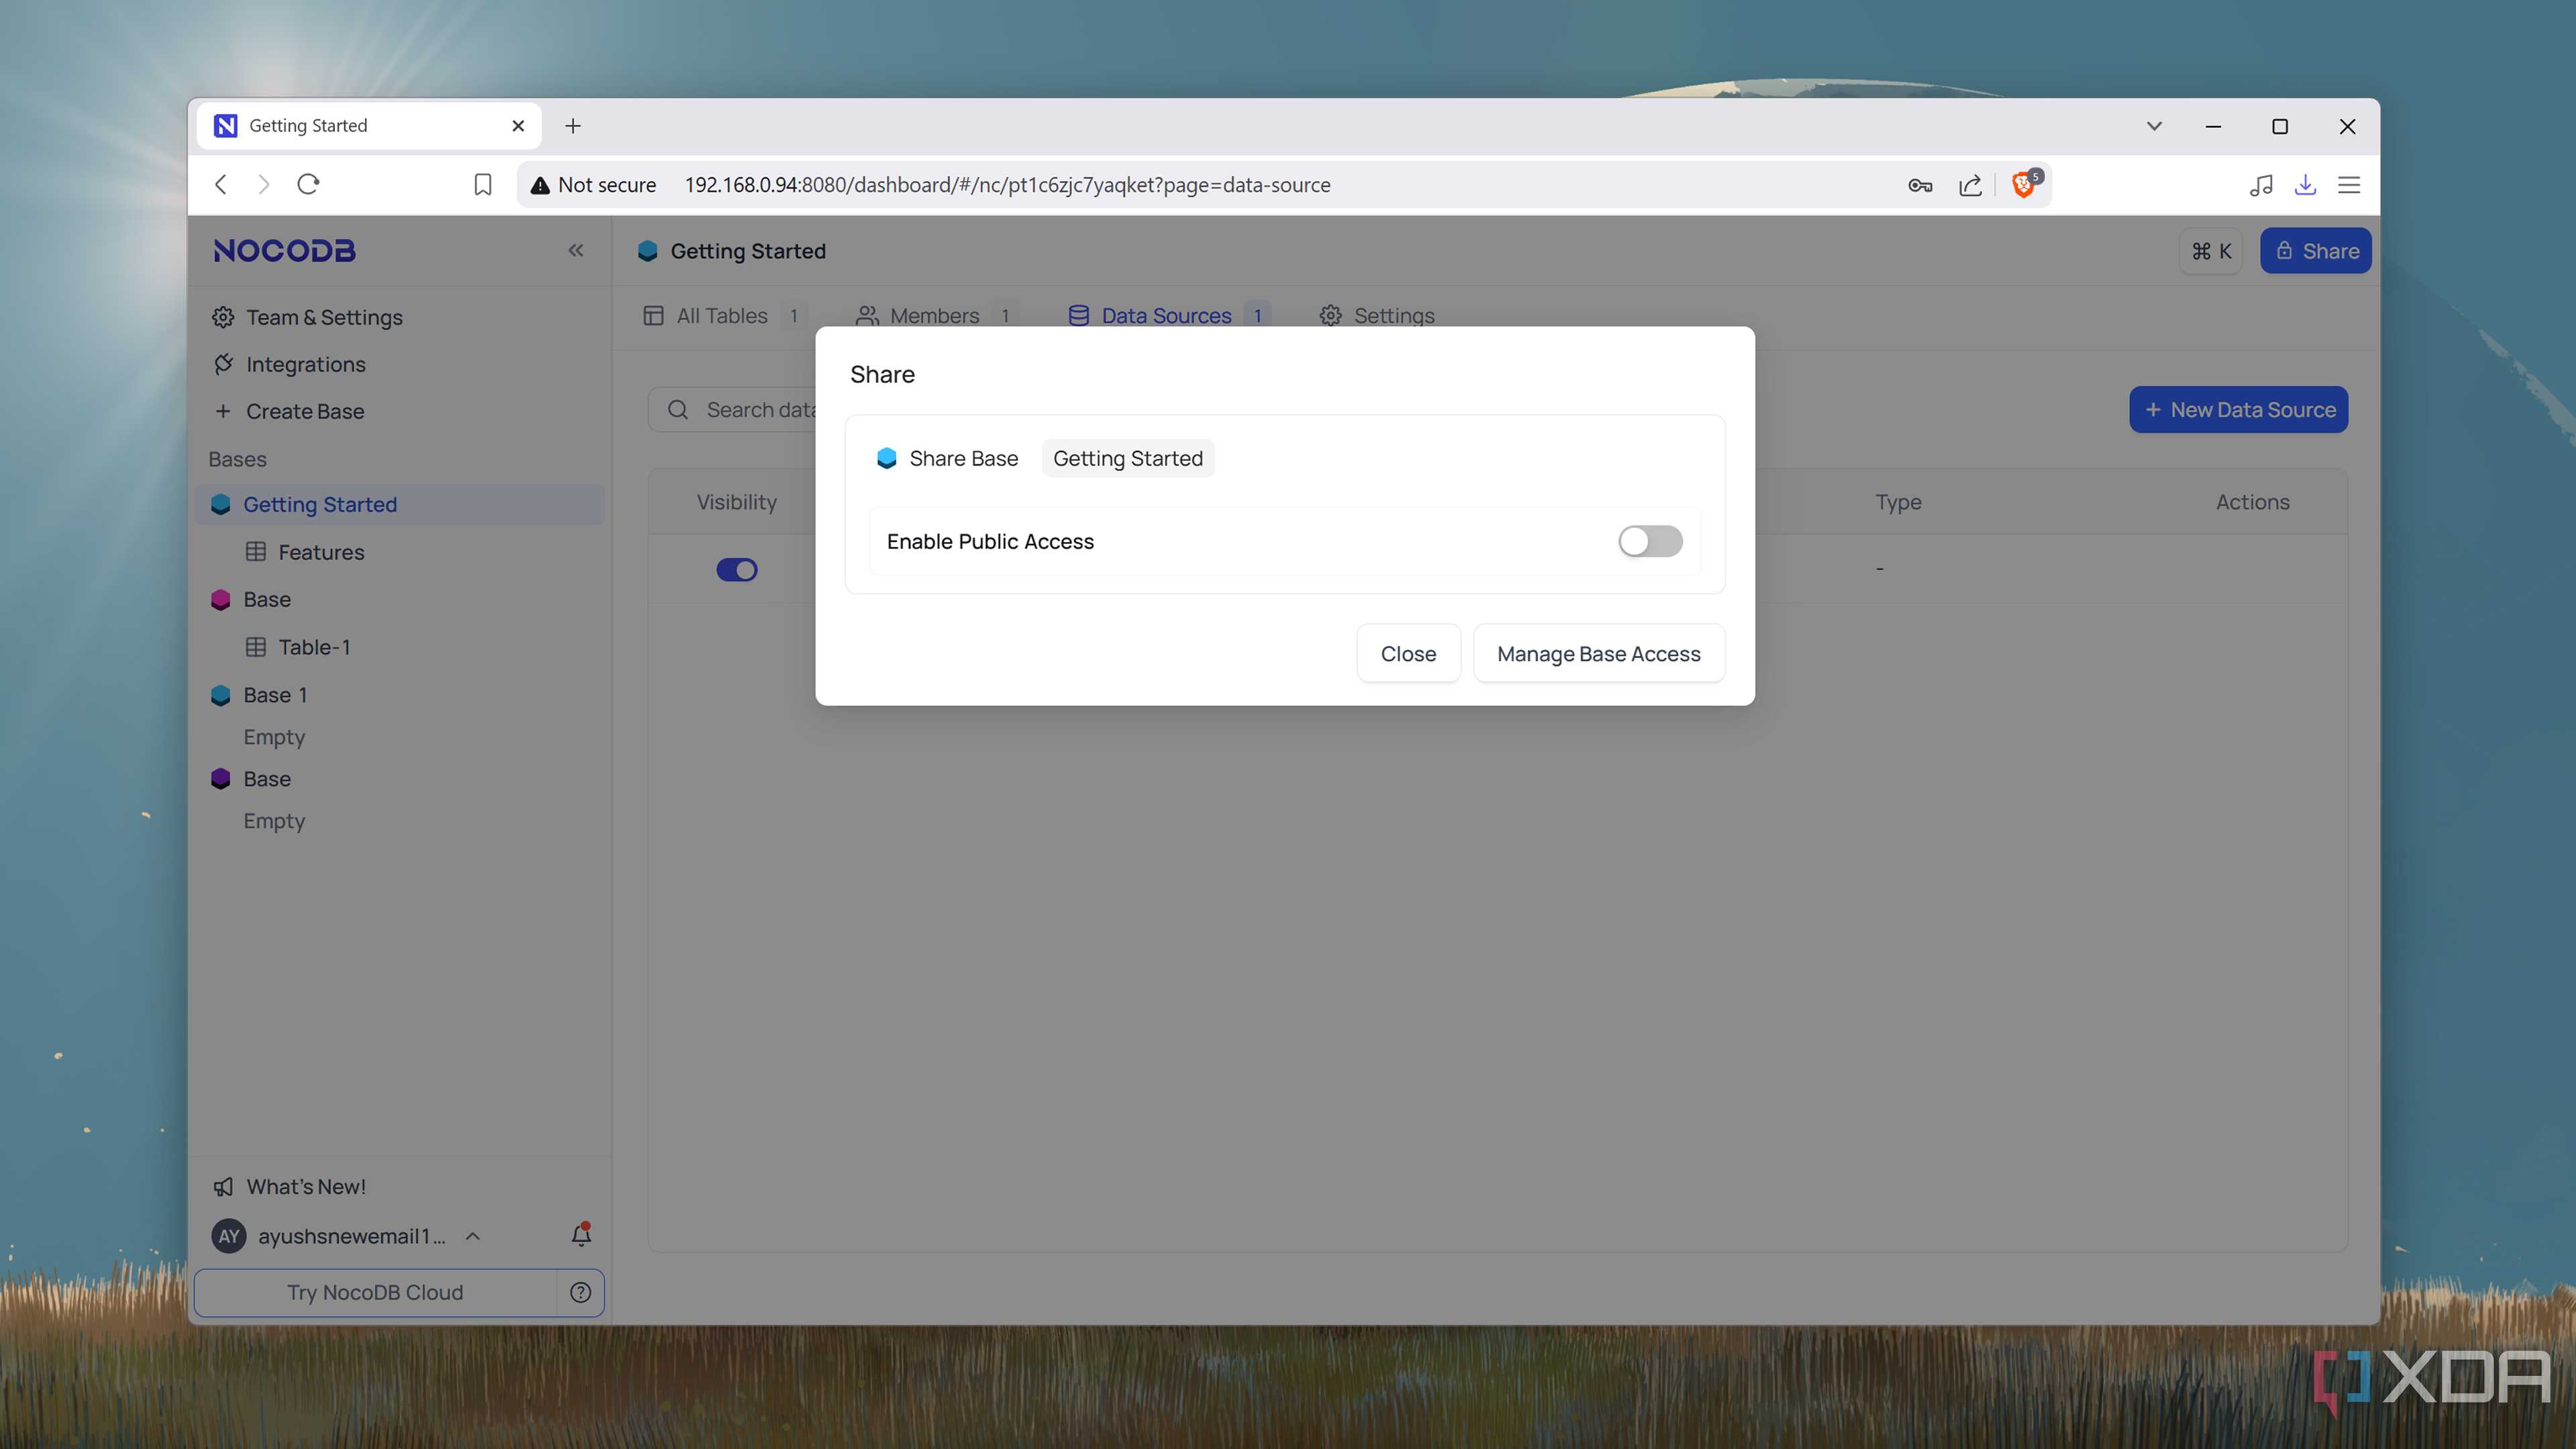Switch to All Tables tab
2576x1449 pixels.
(722, 316)
